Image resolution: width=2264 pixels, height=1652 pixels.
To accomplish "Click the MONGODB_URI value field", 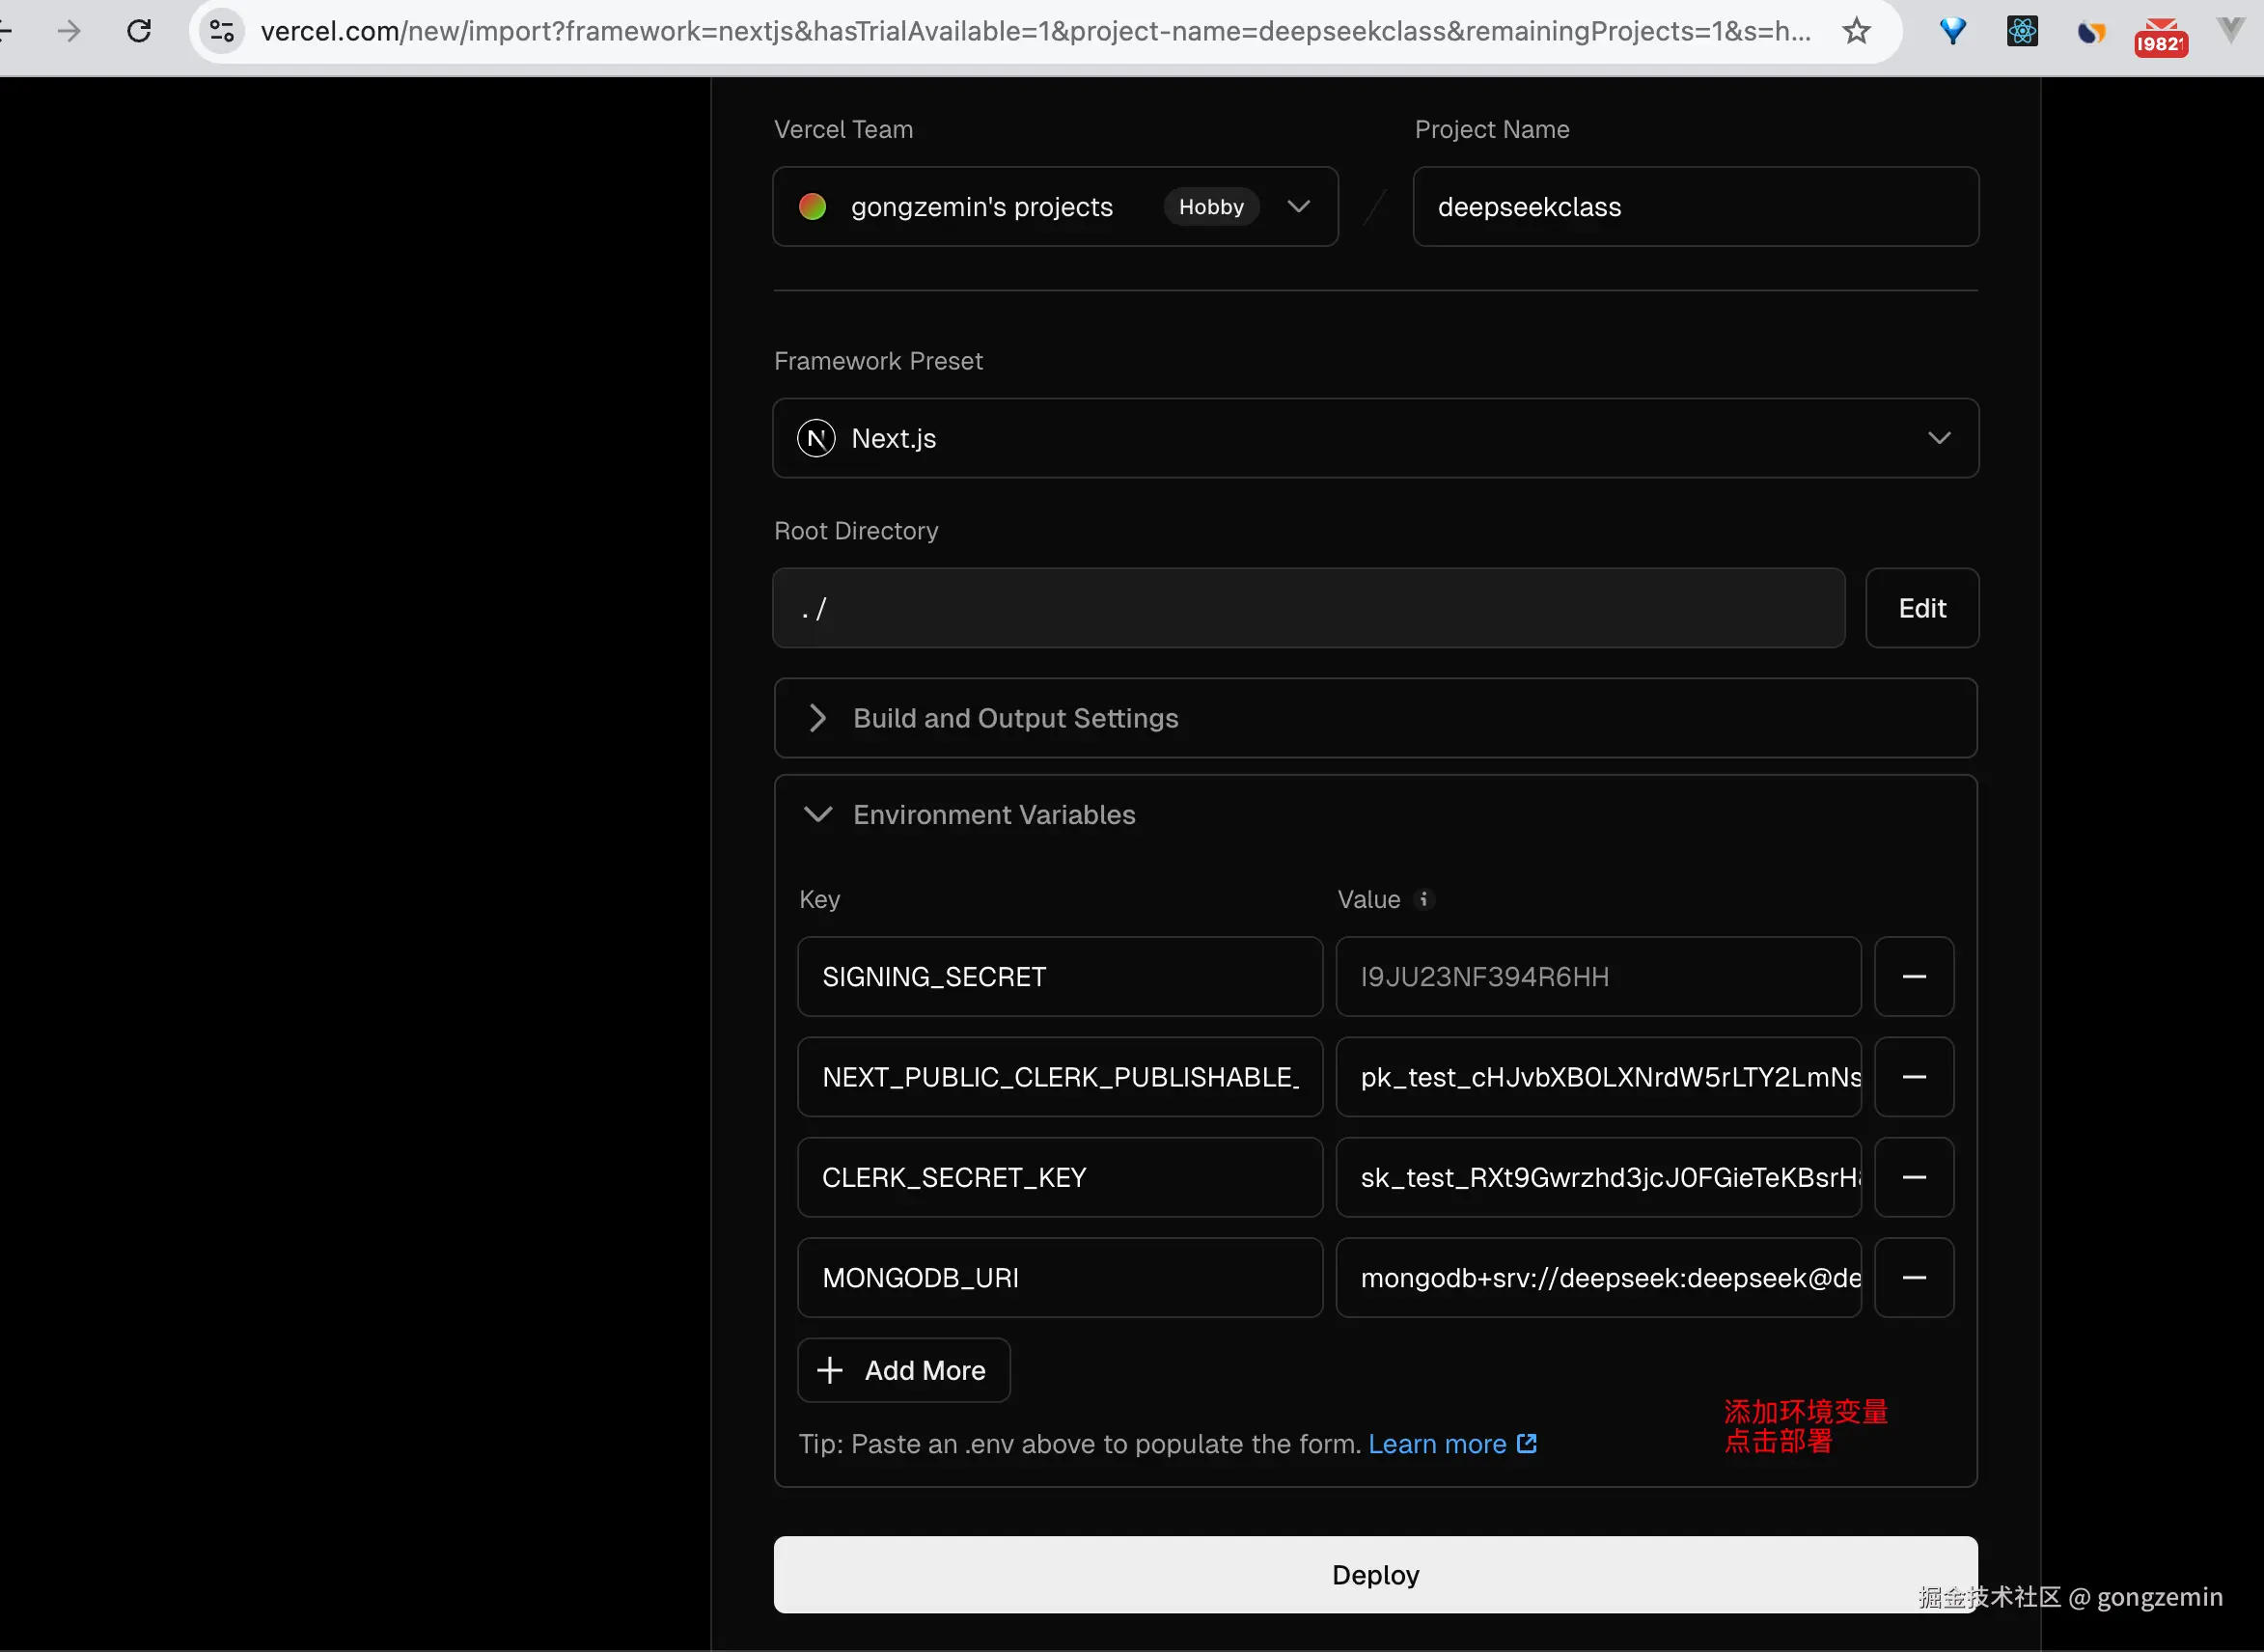I will pyautogui.click(x=1597, y=1277).
